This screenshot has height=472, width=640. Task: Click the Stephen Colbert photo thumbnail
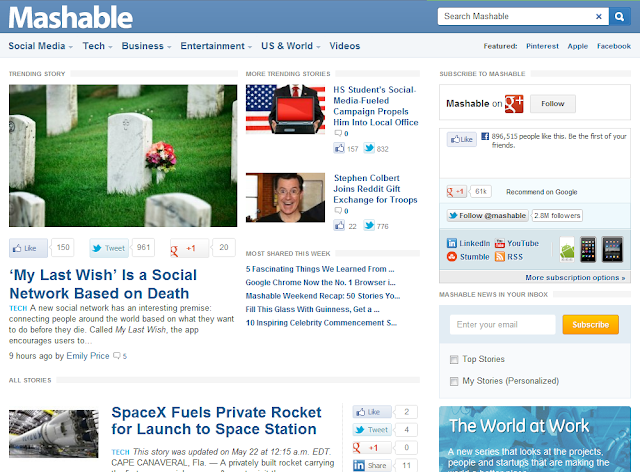[285, 198]
